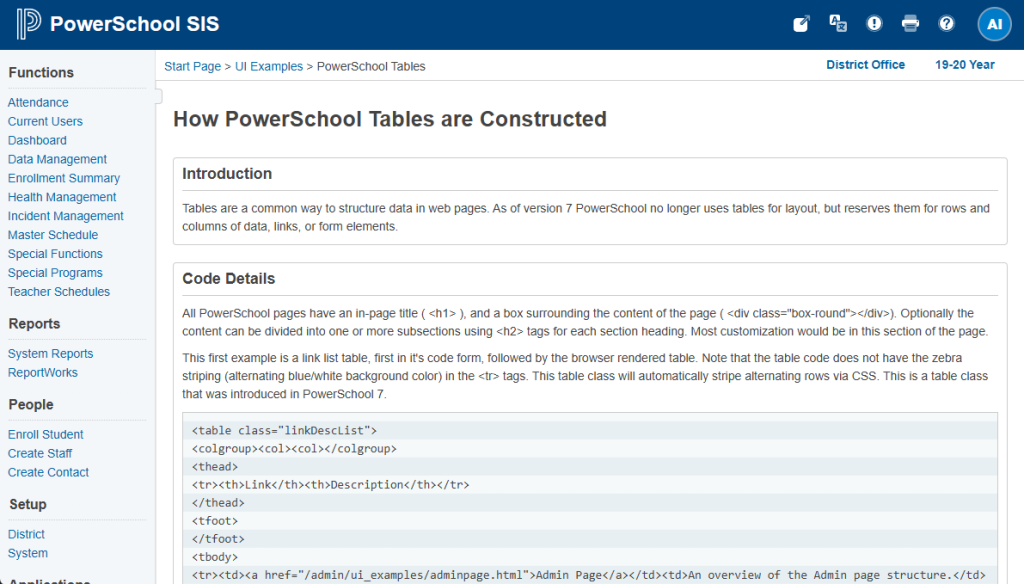Open the help question mark icon
The width and height of the screenshot is (1024, 584).
click(x=946, y=24)
